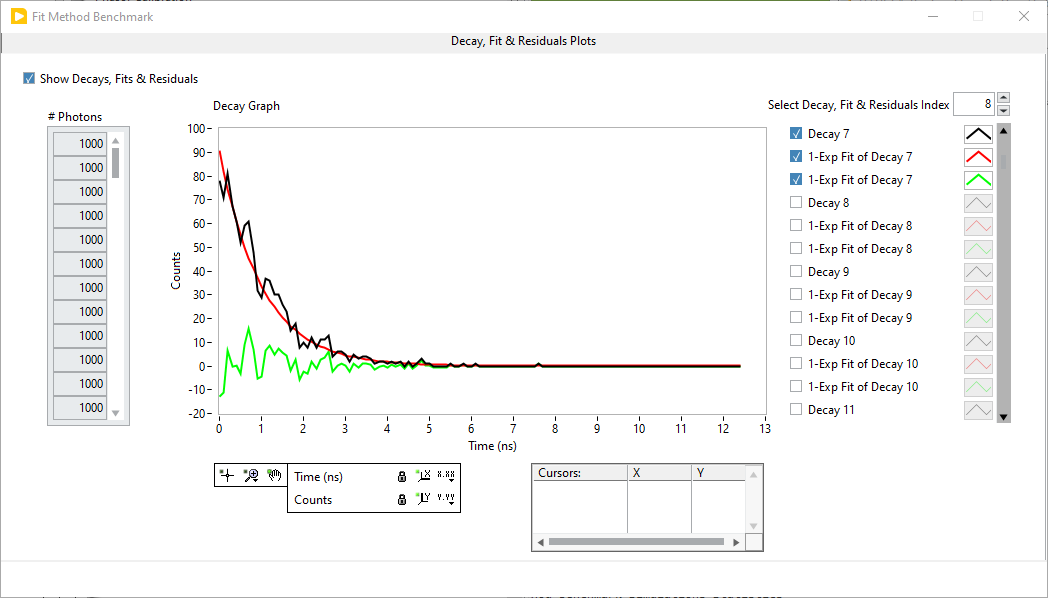Image resolution: width=1048 pixels, height=598 pixels.
Task: Open the Decay 11 plot style icon
Action: (978, 410)
